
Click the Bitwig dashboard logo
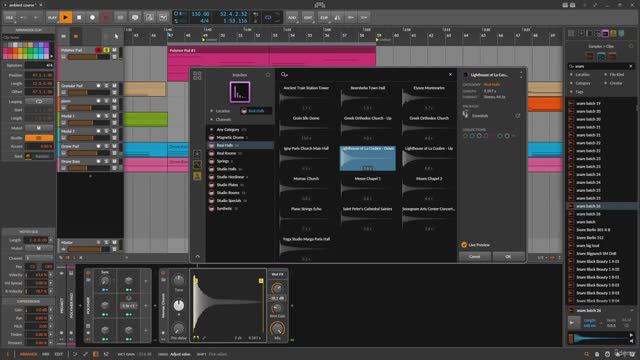[320, 5]
